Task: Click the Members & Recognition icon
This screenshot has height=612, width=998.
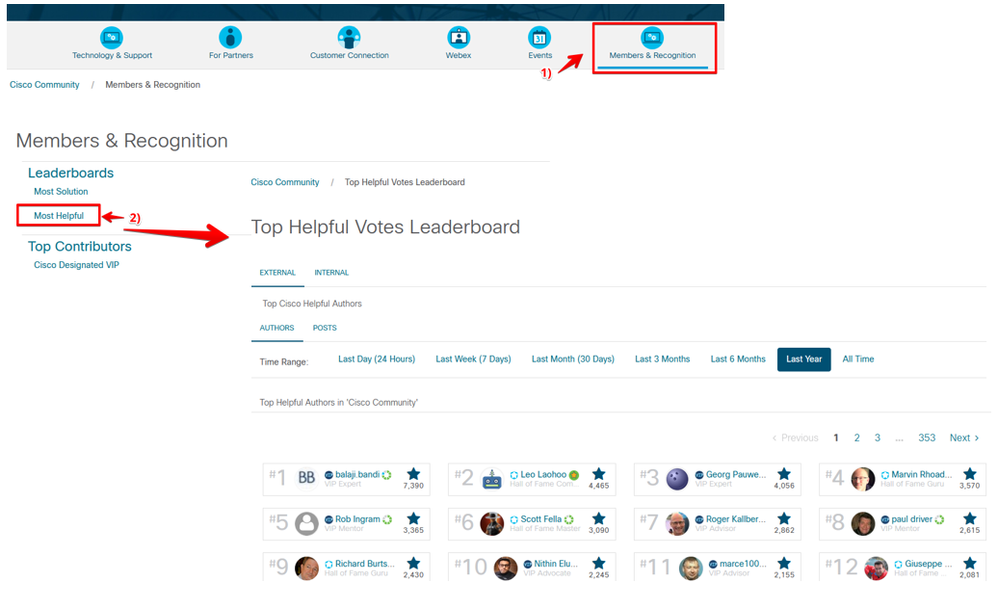Action: pyautogui.click(x=652, y=38)
